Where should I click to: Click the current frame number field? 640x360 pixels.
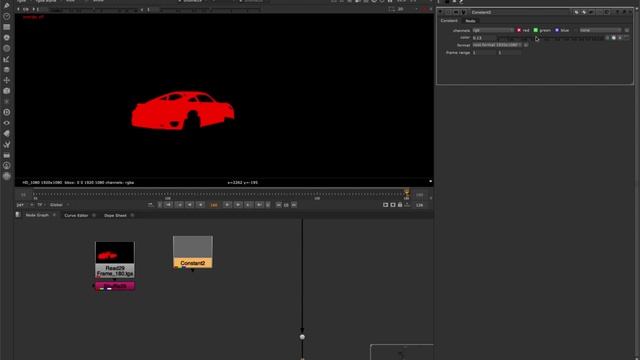(214, 205)
